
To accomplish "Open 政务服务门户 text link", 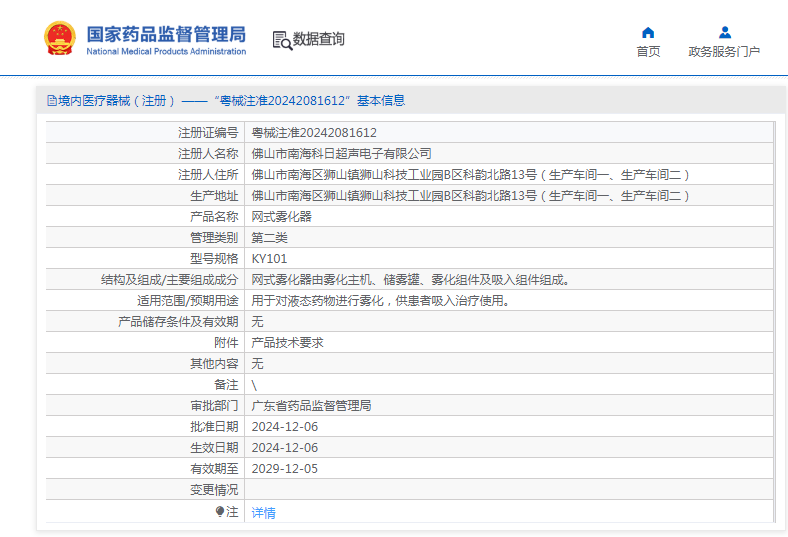I will click(x=724, y=51).
